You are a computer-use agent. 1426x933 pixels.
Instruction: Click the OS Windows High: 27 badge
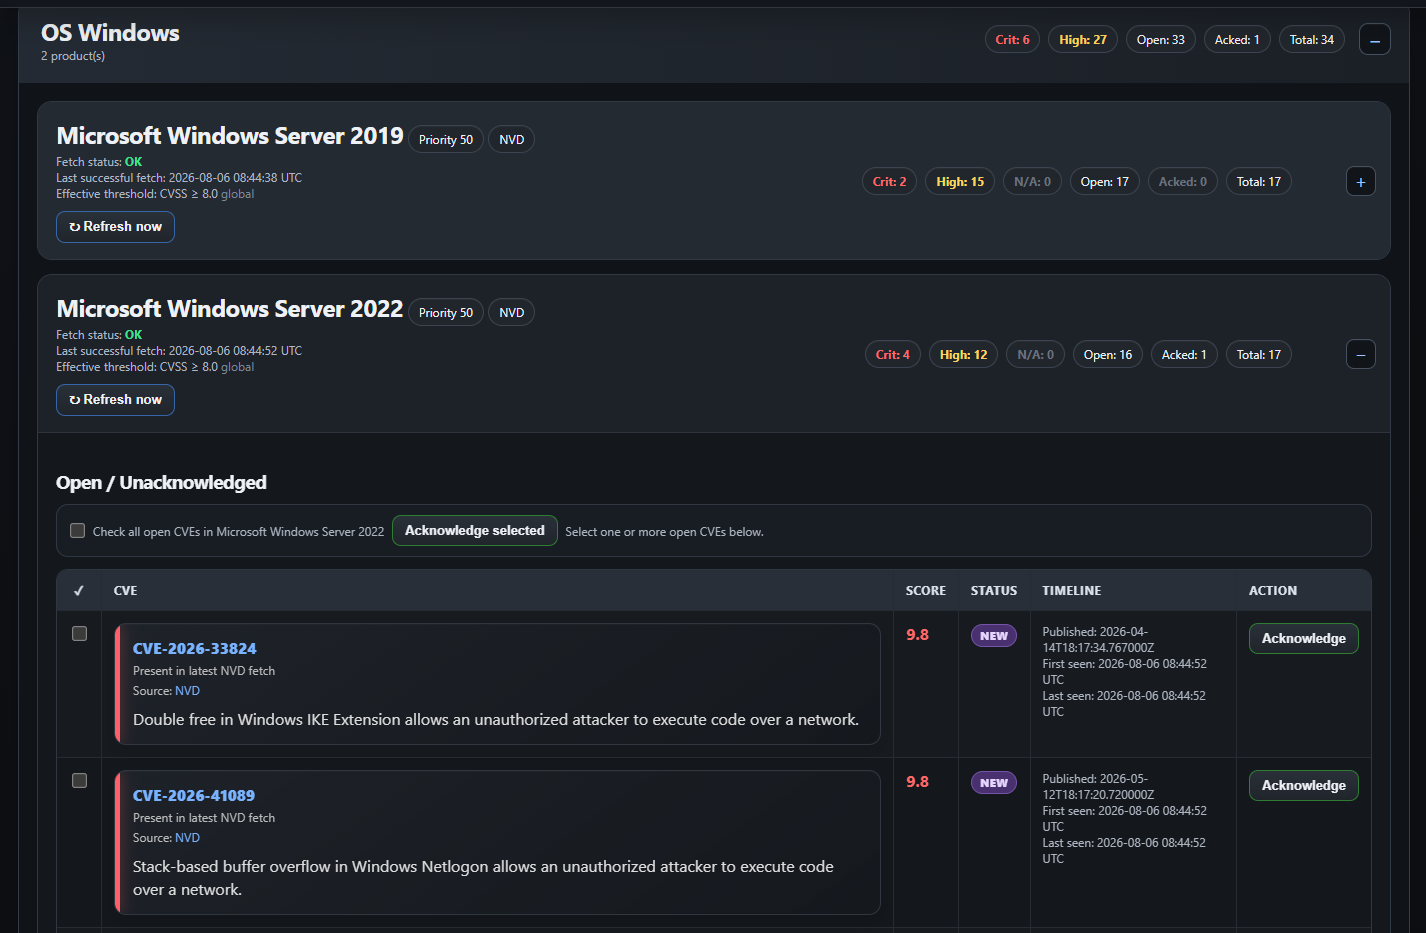coord(1083,40)
